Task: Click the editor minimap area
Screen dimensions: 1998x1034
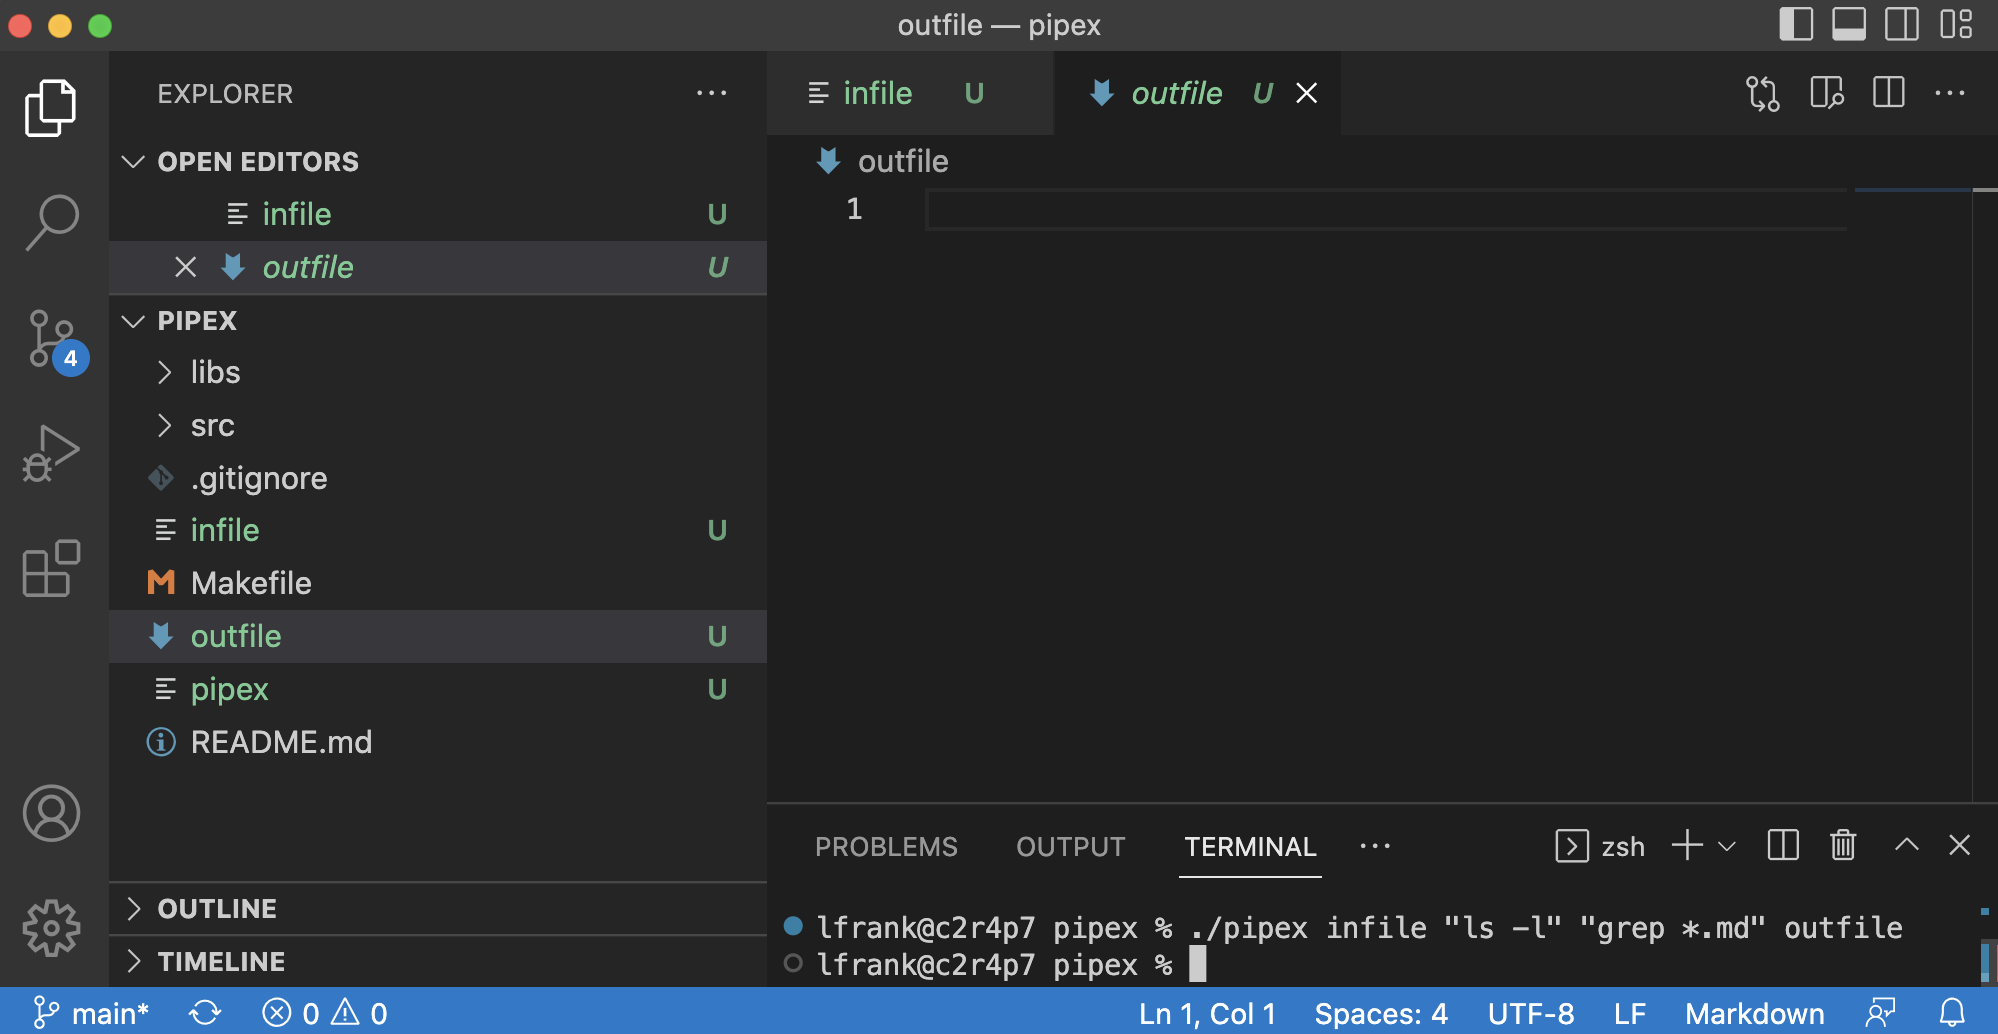Action: (x=1913, y=495)
